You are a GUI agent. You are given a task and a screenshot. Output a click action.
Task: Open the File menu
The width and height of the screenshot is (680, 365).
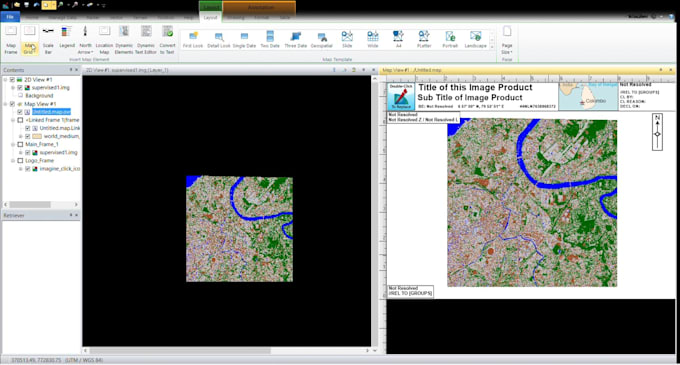(x=10, y=17)
